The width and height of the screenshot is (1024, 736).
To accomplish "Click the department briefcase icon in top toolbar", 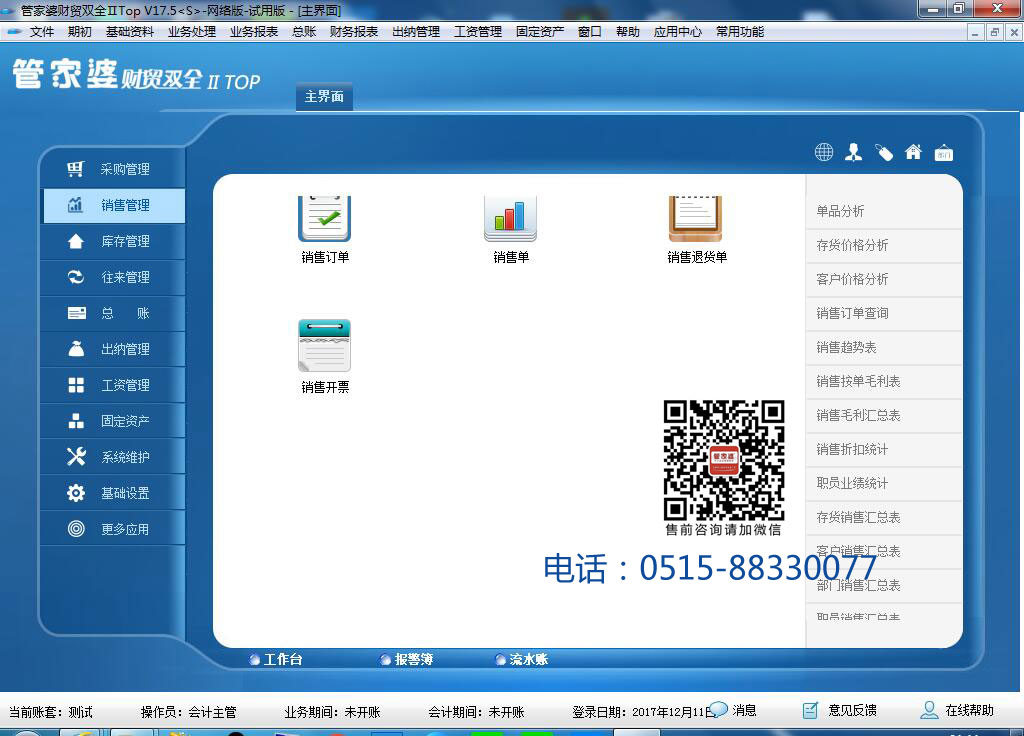I will (944, 153).
